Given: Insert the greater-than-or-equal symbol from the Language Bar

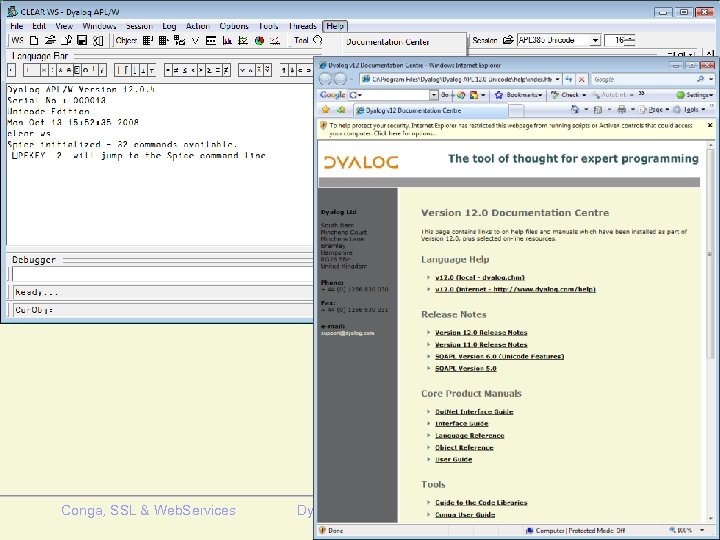Looking at the screenshot, I should [x=209, y=70].
